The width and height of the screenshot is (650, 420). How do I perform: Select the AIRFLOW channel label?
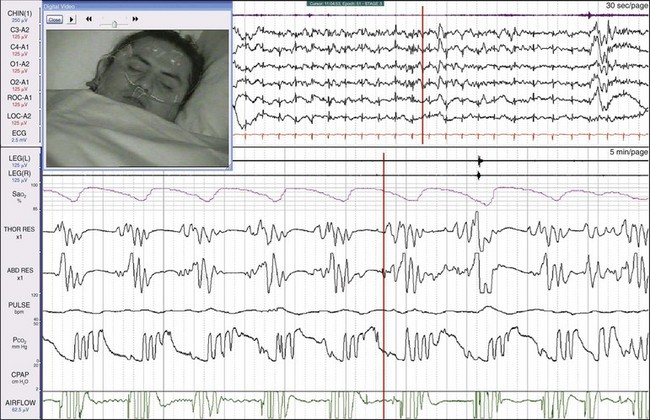20,402
